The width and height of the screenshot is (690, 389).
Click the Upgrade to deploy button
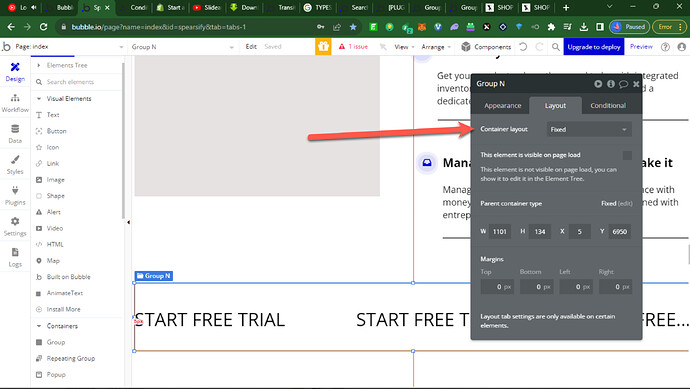pos(594,47)
